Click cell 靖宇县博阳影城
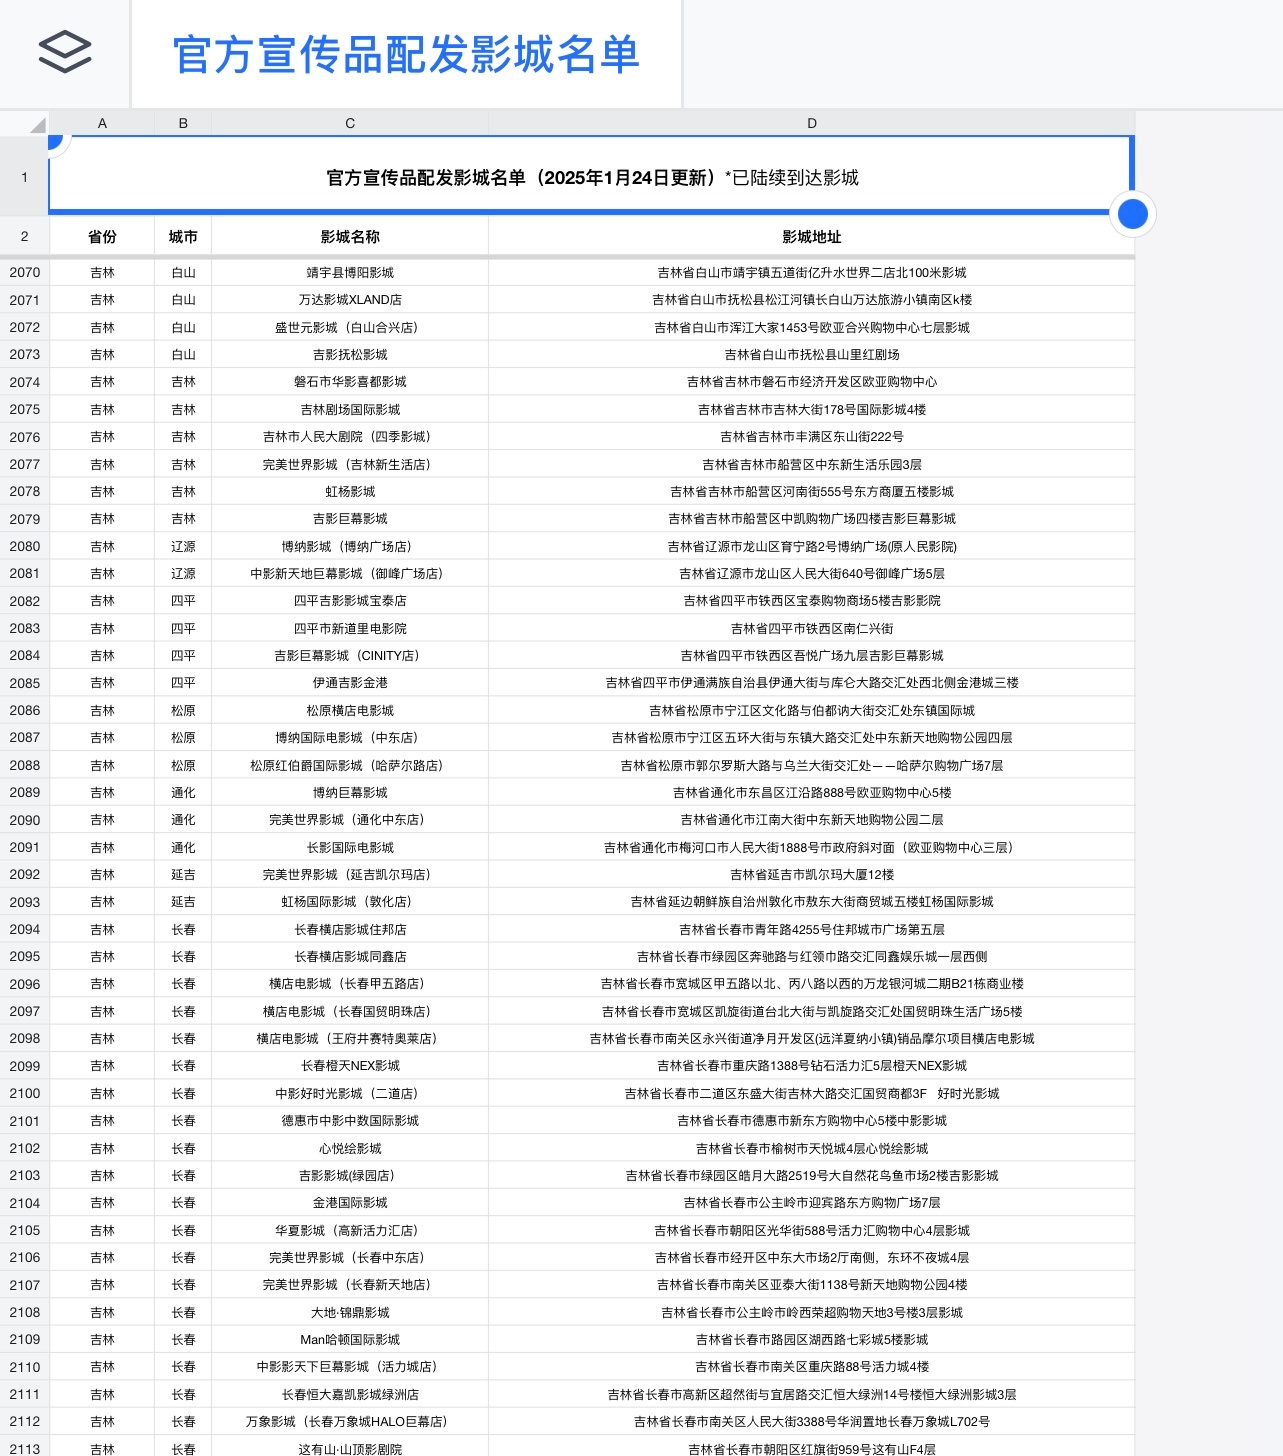 pos(350,272)
